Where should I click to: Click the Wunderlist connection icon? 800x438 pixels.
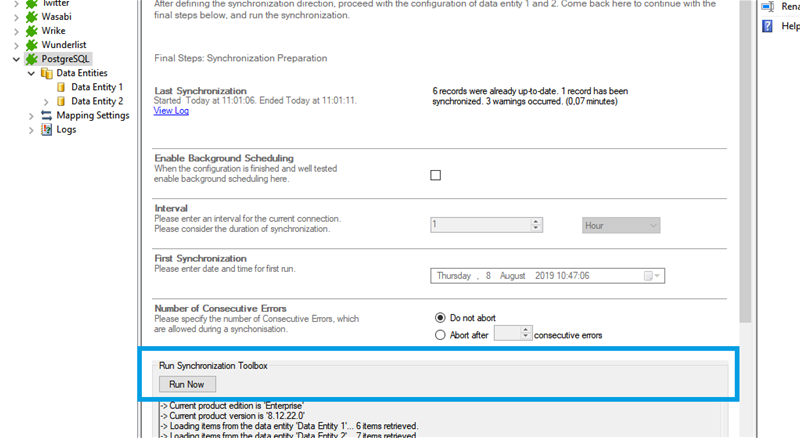pyautogui.click(x=31, y=45)
